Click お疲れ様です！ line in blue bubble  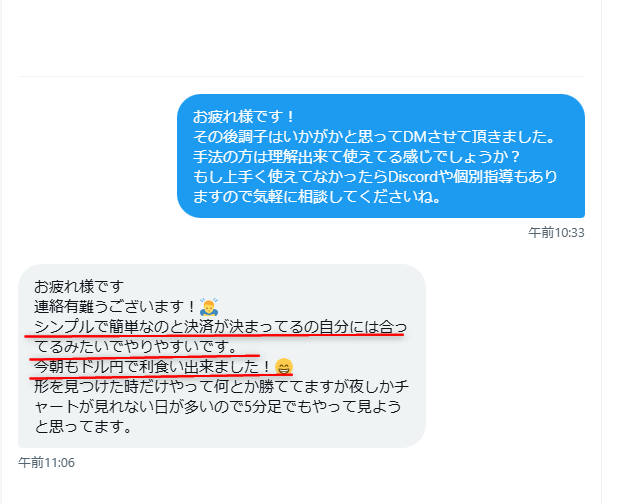tap(244, 117)
